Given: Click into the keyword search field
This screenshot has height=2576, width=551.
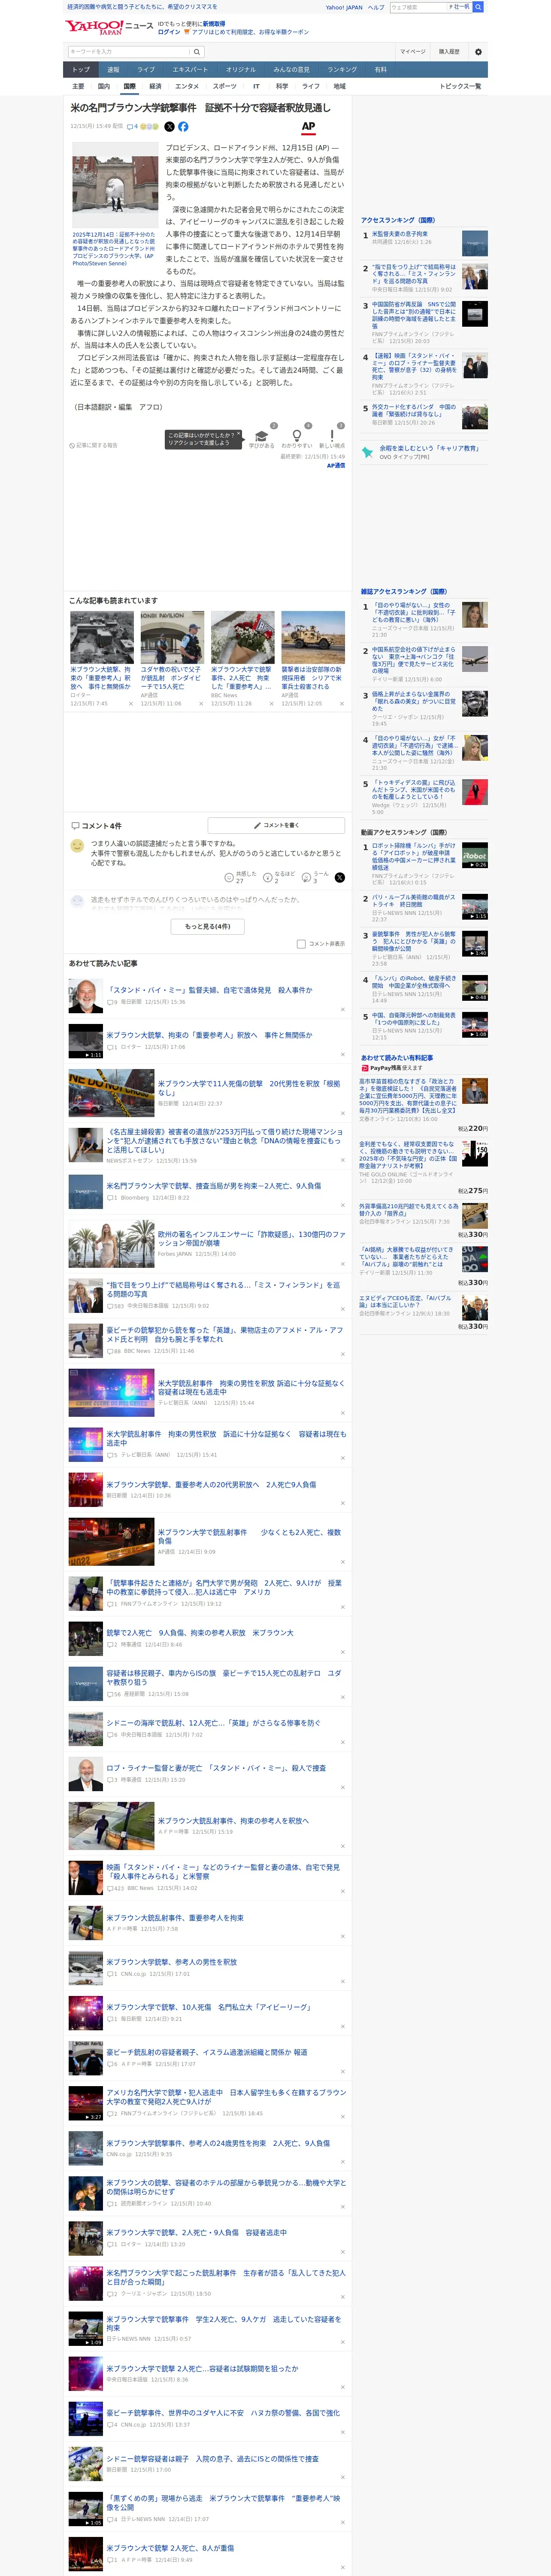Looking at the screenshot, I should pos(129,52).
